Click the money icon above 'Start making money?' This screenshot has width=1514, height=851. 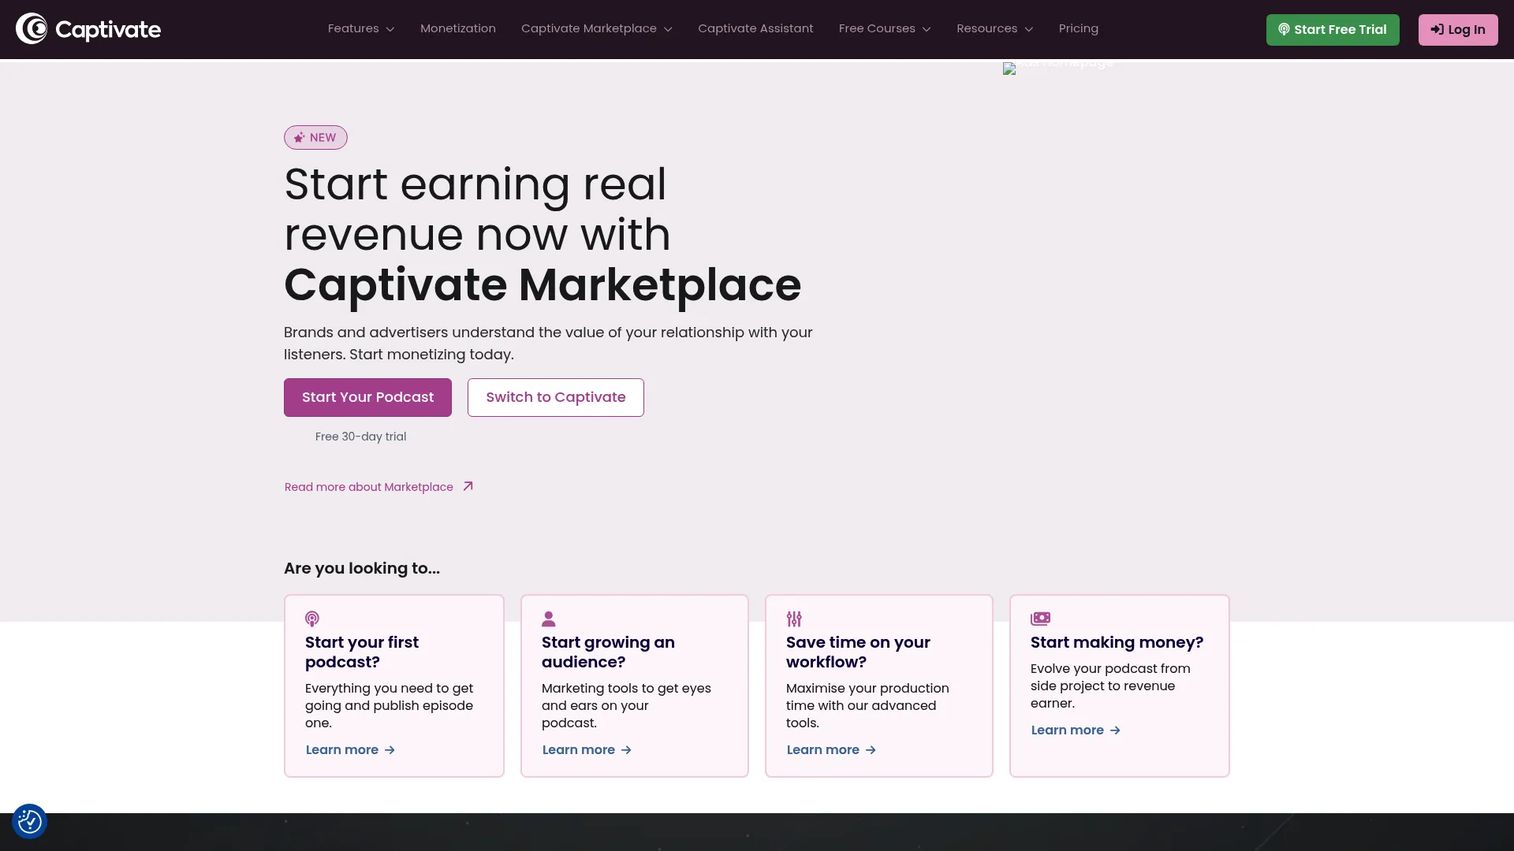click(x=1040, y=619)
